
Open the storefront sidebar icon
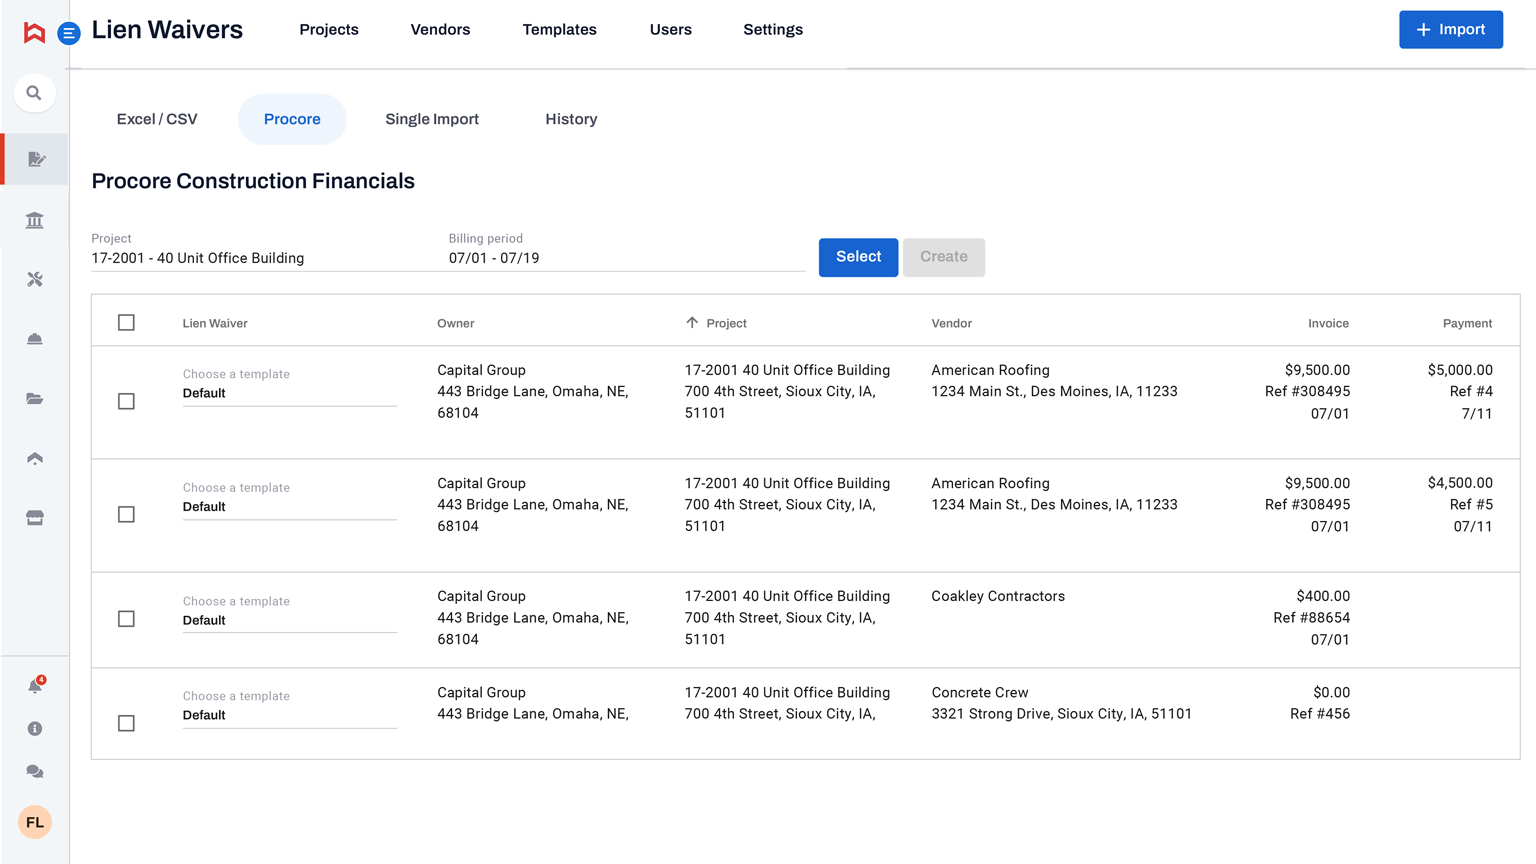pos(35,518)
